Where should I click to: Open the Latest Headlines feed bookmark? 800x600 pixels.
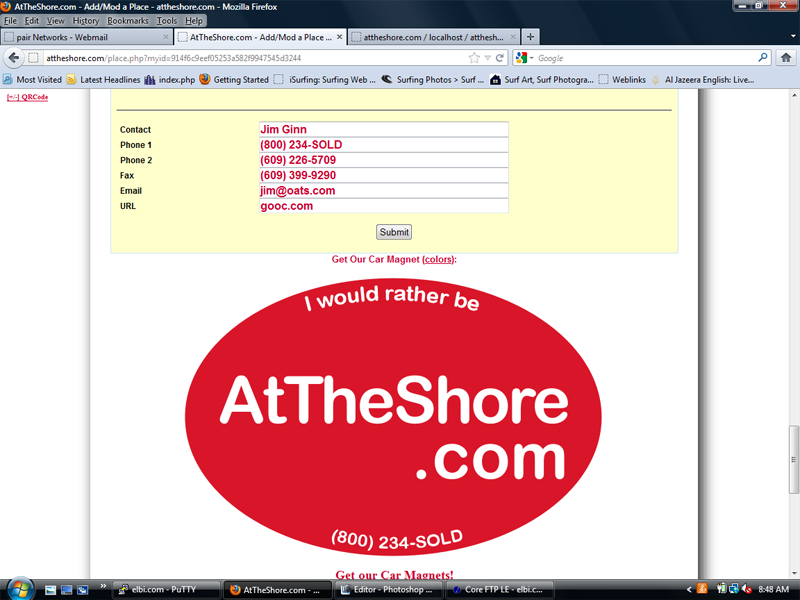(x=104, y=80)
